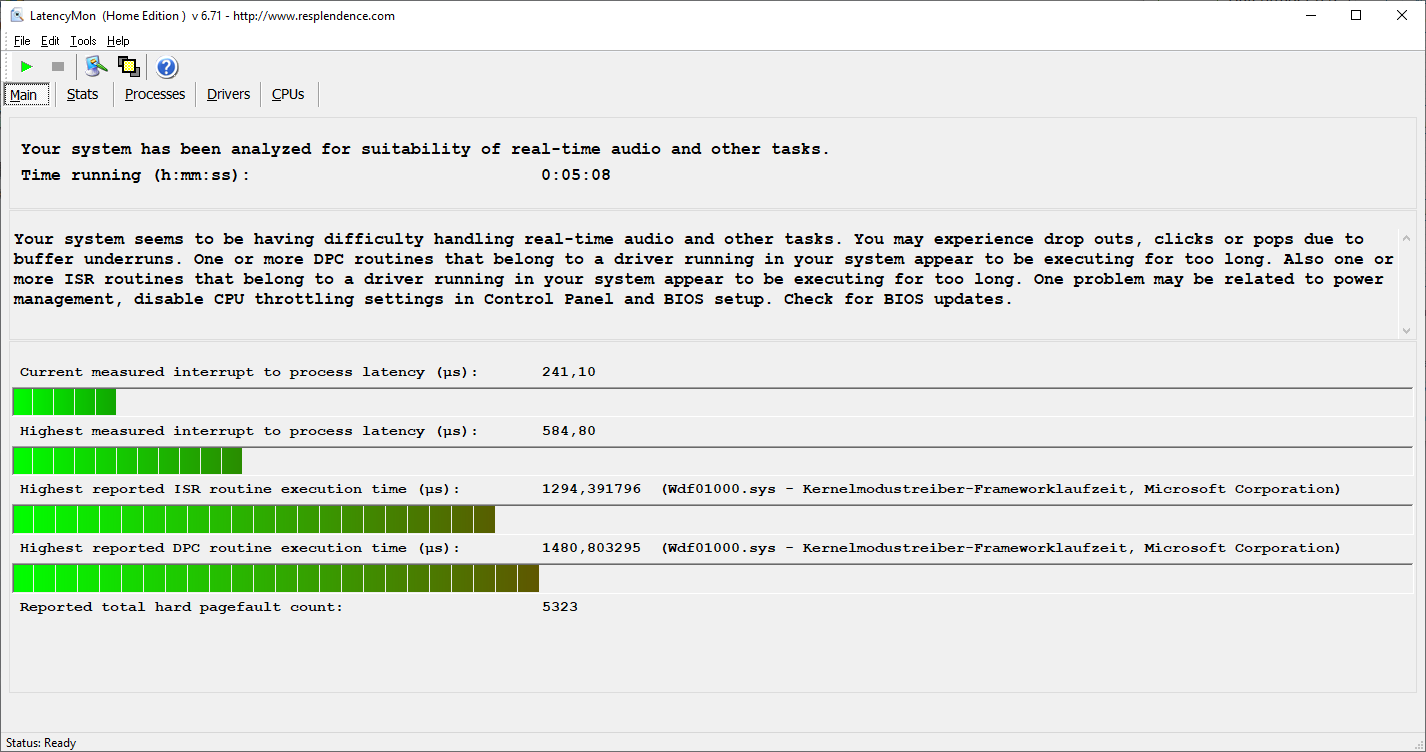Click the current interrupt latency green bar
1426x752 pixels.
(x=64, y=402)
